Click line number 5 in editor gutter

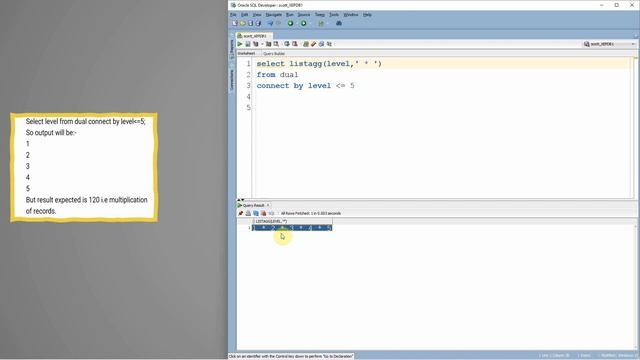click(x=248, y=108)
